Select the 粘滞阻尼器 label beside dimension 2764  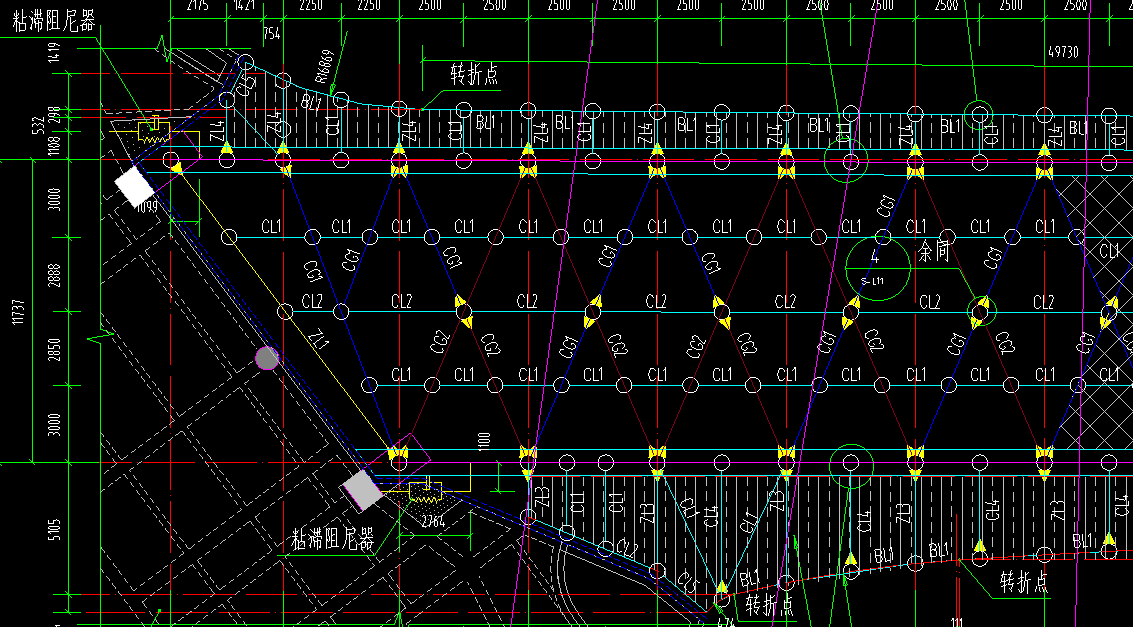pos(333,540)
